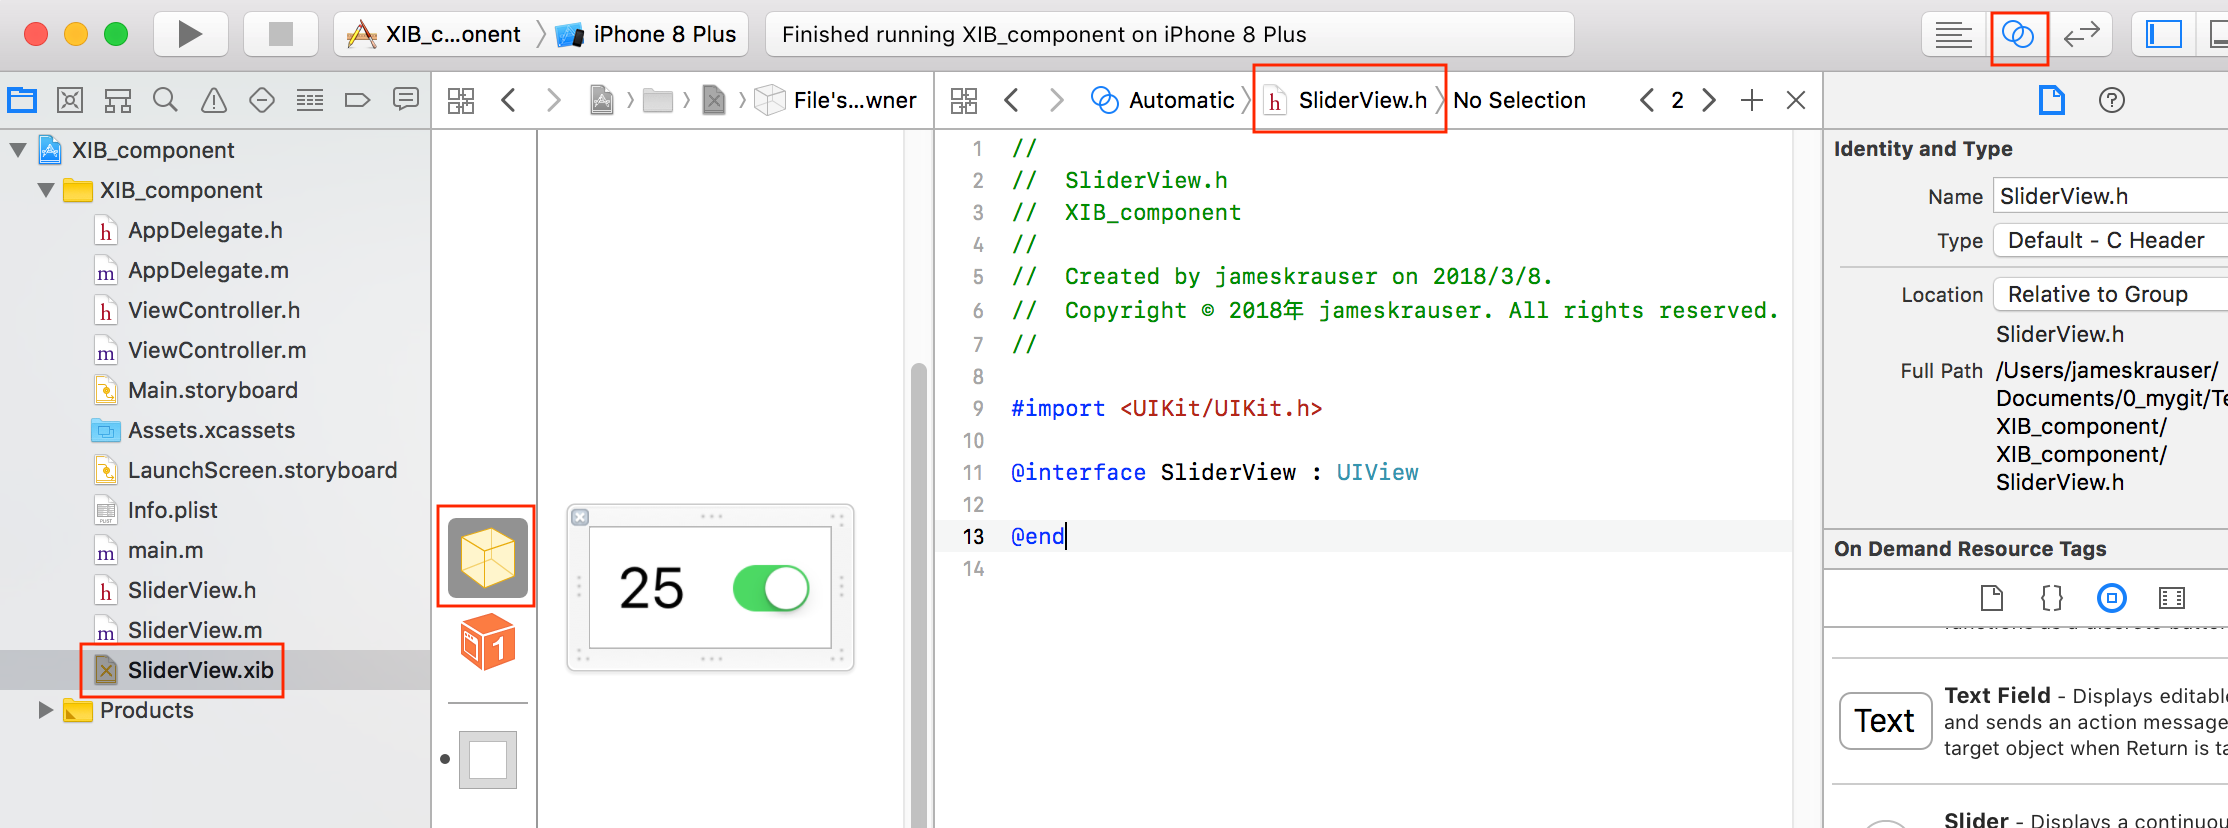This screenshot has height=828, width=2228.
Task: Open the No Selection jump bar menu
Action: tap(1519, 100)
